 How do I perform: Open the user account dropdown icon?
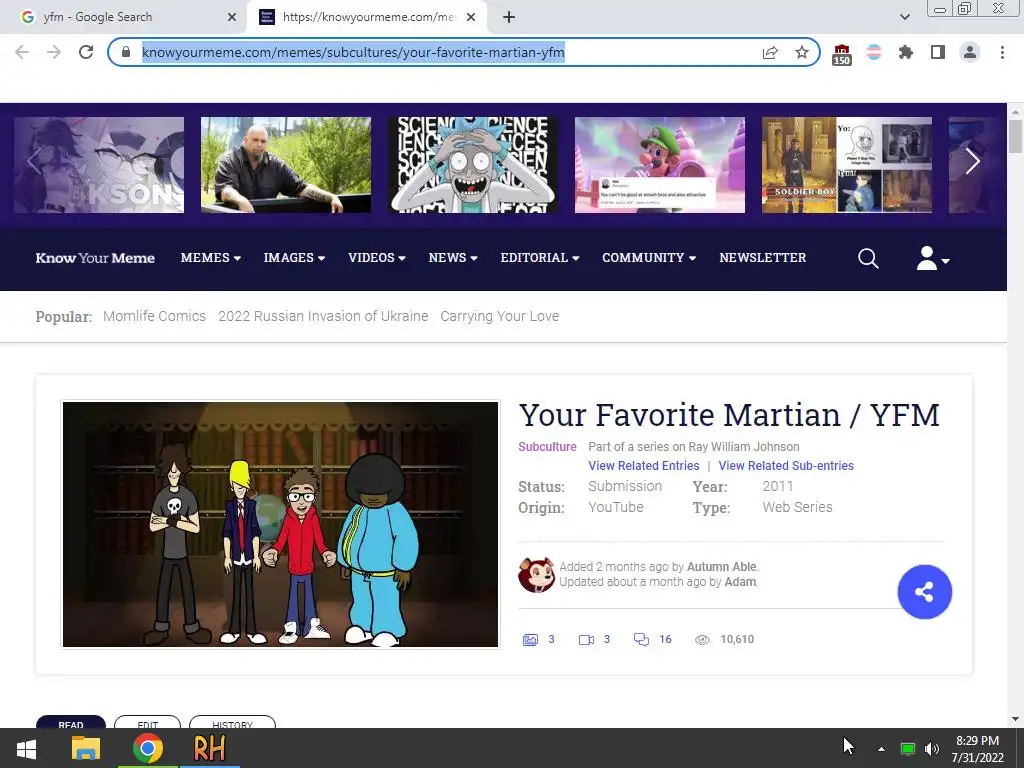coord(933,259)
